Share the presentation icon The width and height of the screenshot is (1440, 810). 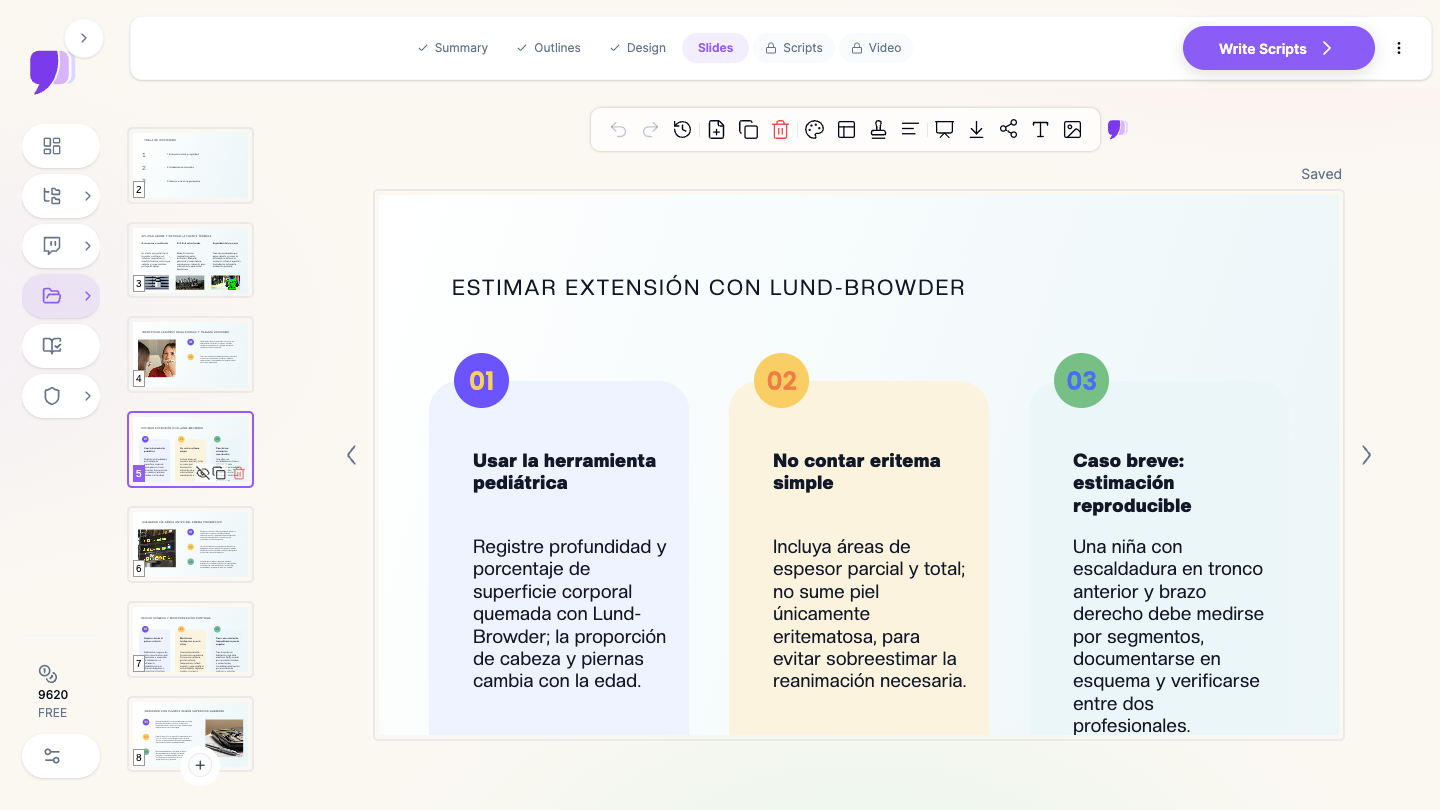(1008, 130)
